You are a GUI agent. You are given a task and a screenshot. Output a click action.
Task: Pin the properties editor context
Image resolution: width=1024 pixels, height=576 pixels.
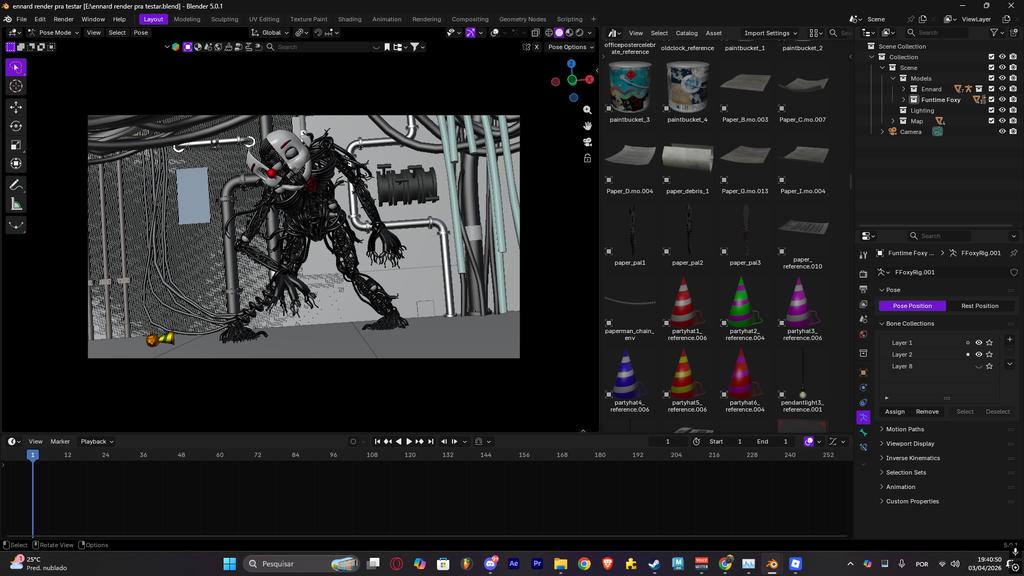1014,253
